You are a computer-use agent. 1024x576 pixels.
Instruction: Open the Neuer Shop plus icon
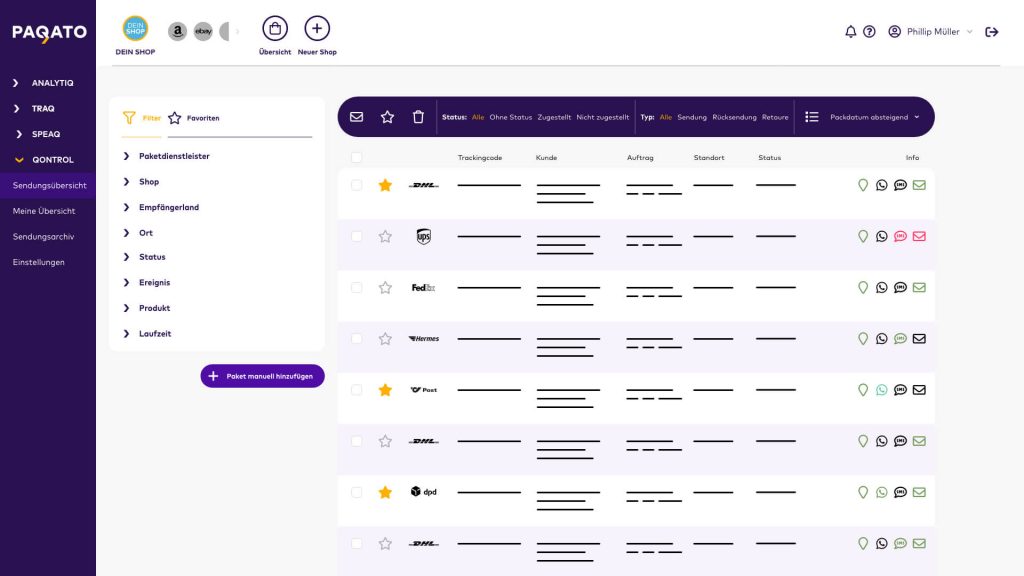tap(317, 28)
